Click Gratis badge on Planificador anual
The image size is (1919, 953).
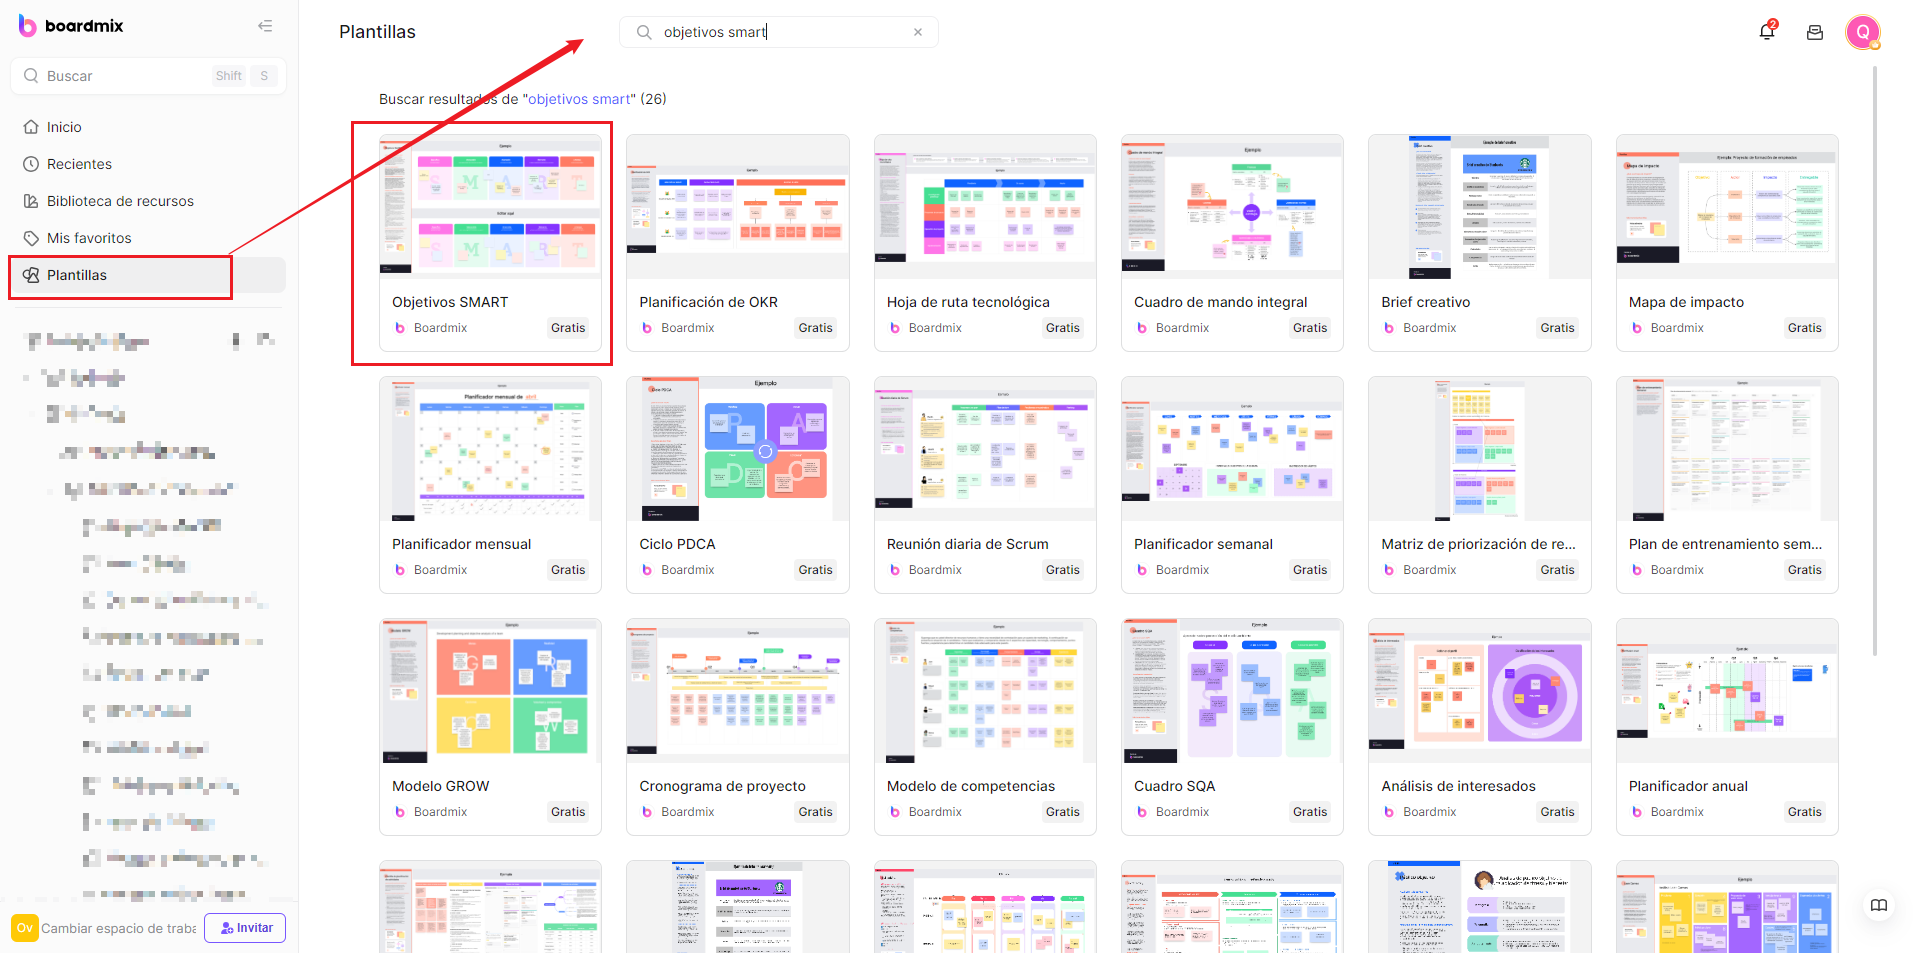click(1805, 812)
